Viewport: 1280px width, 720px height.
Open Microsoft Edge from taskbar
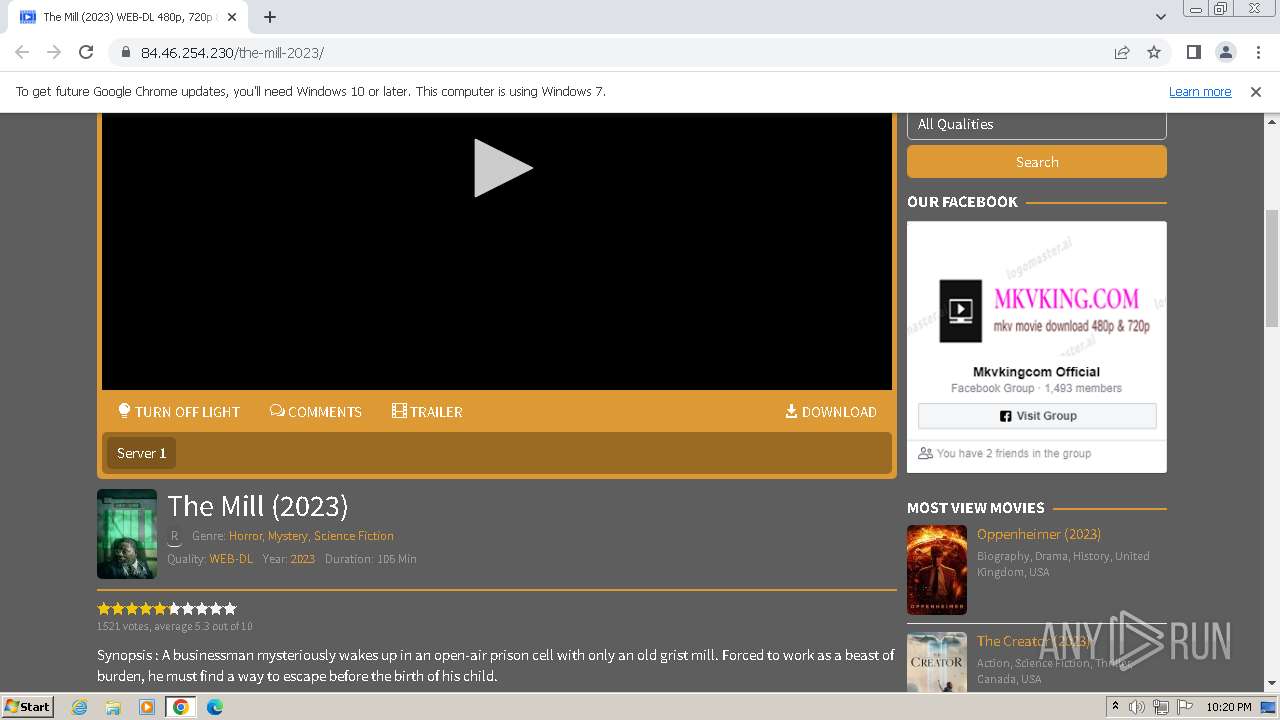coord(215,707)
